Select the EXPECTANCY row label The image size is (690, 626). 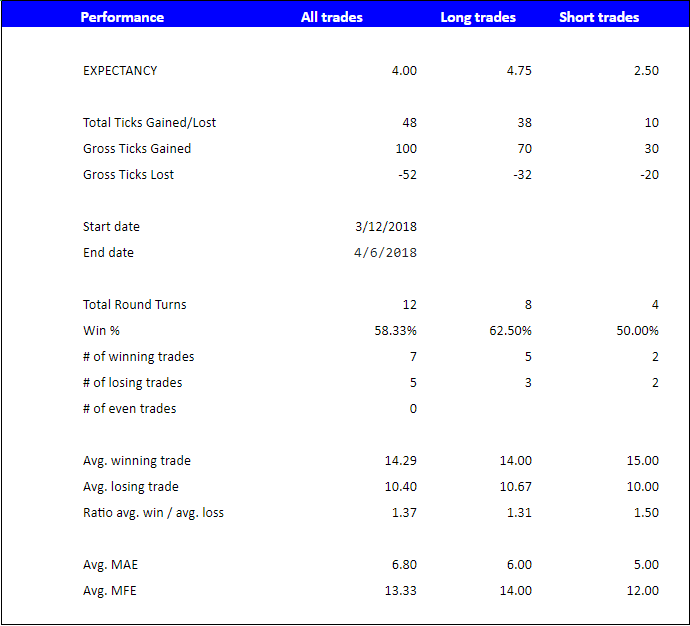120,71
